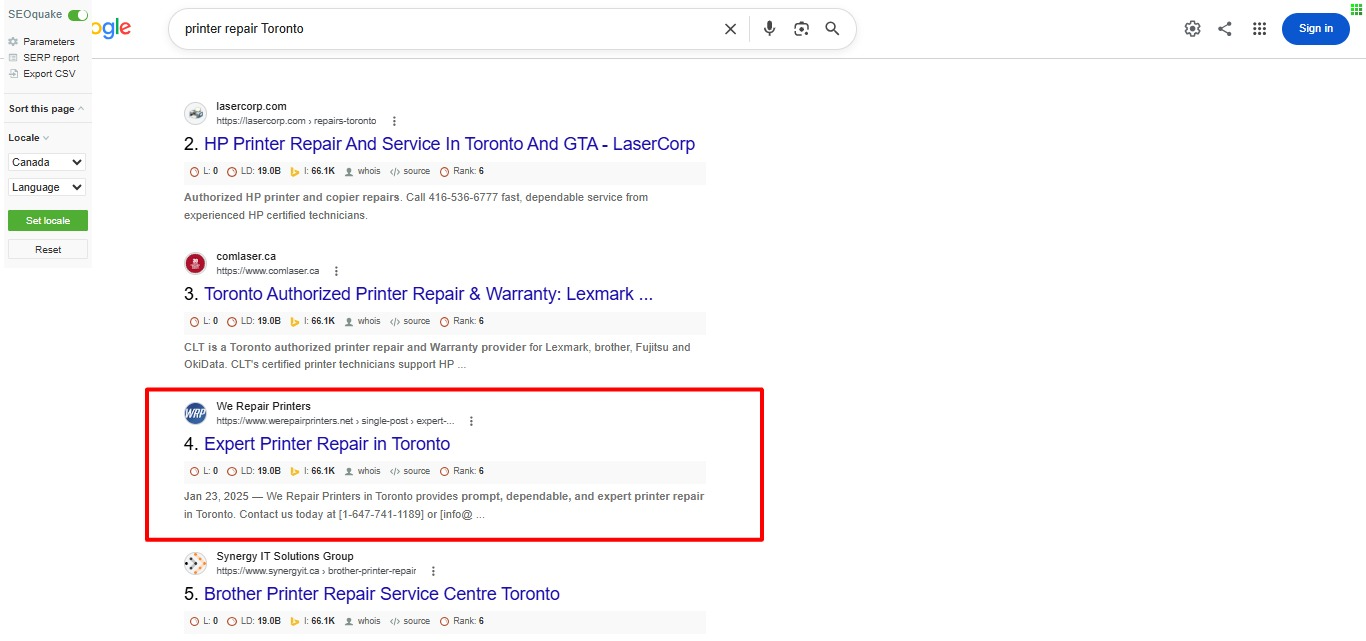View source for the Synergy IT result
The width and height of the screenshot is (1366, 641).
click(x=410, y=621)
